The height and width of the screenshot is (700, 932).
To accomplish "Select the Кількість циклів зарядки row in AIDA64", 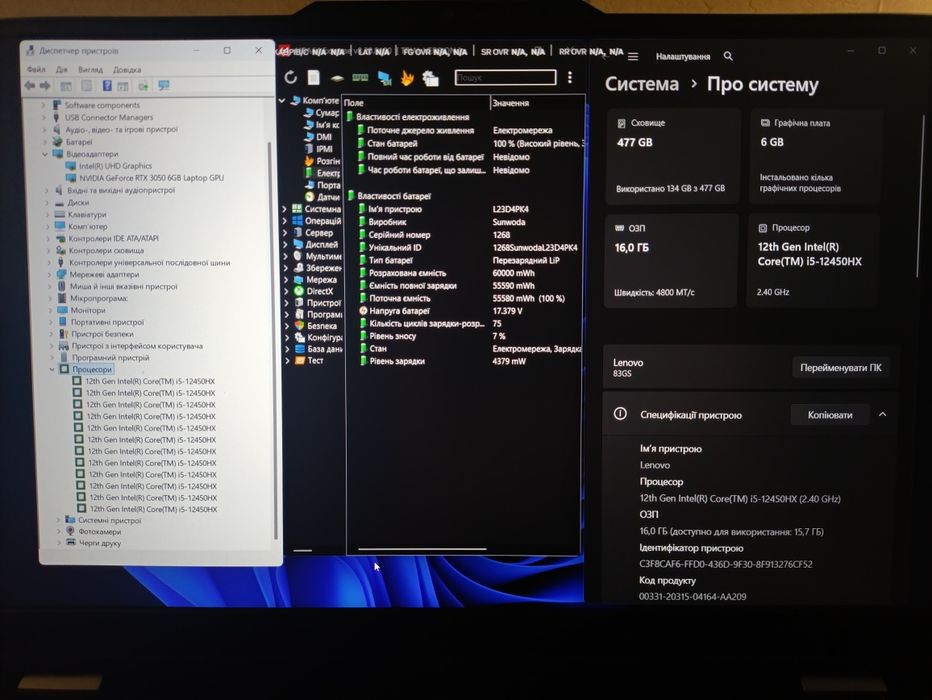I will [464, 324].
